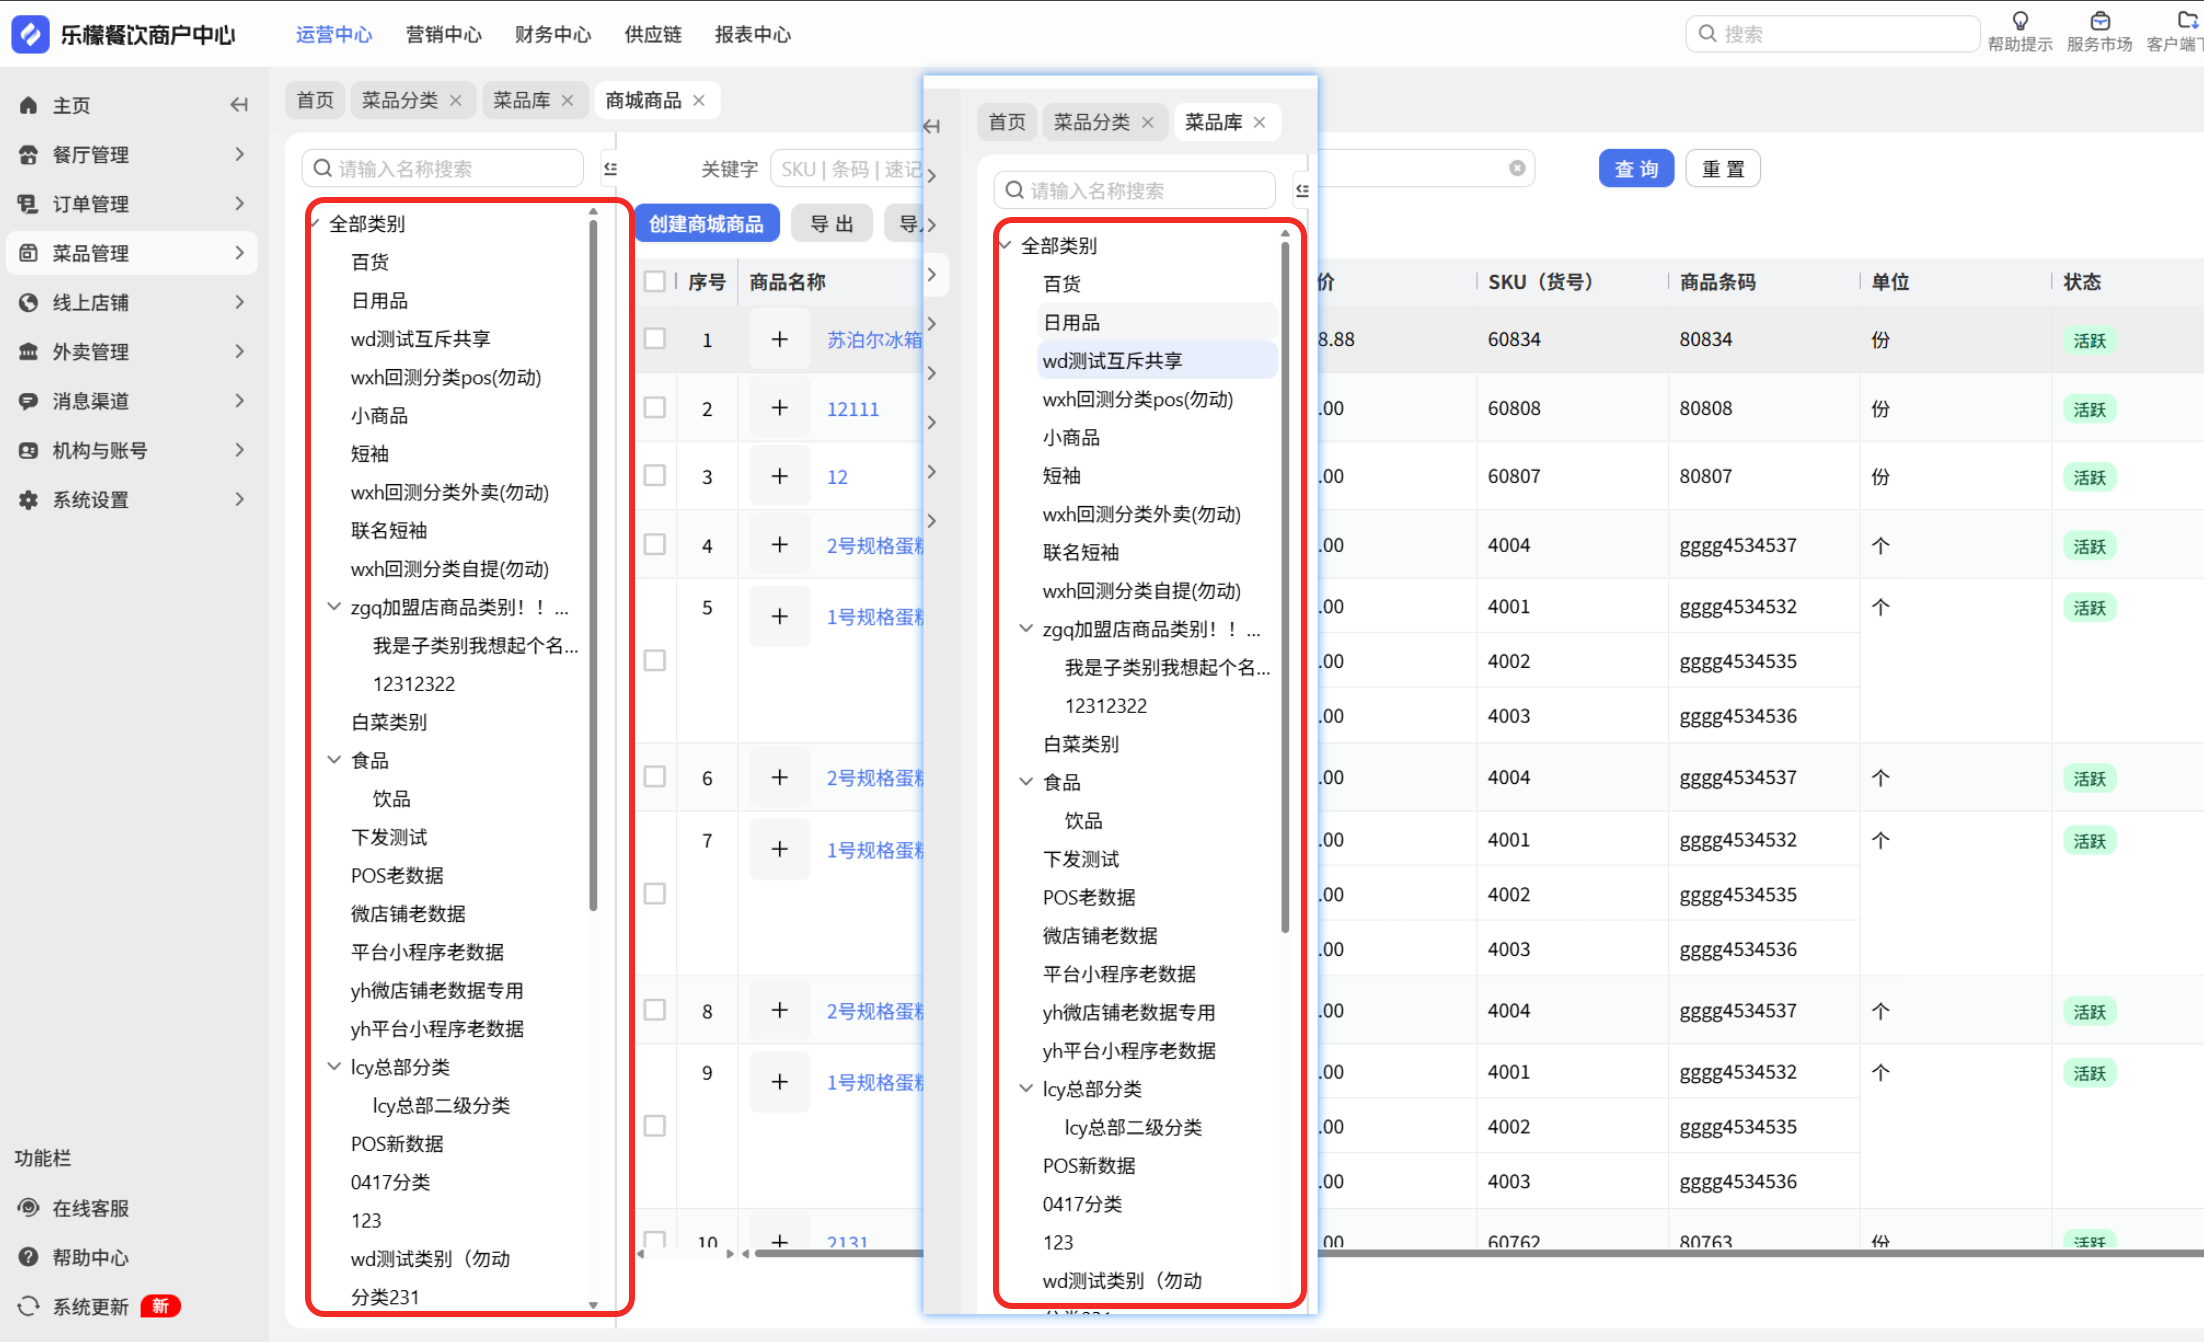Screen dimensions: 2204x1342
Task: Click plus icon in row 1 苏泊尔冰箱
Action: point(780,340)
